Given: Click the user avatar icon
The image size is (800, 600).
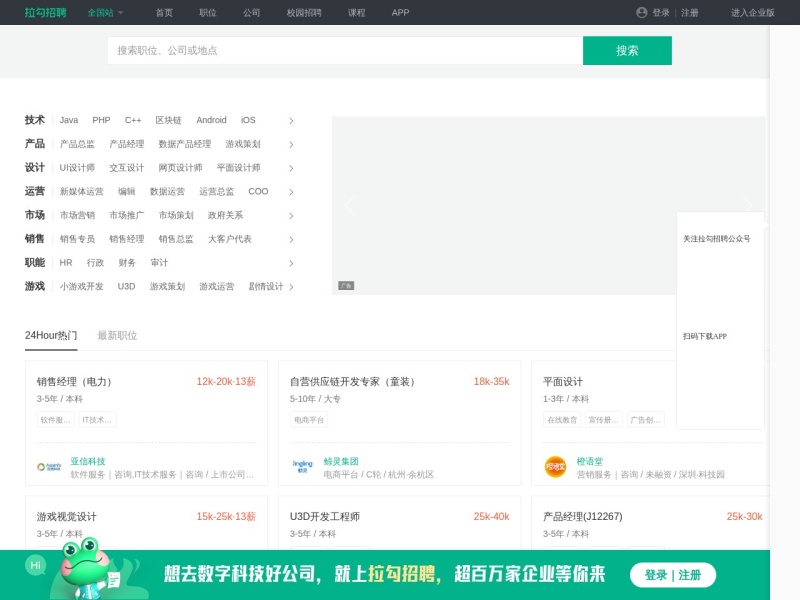Looking at the screenshot, I should pos(642,13).
